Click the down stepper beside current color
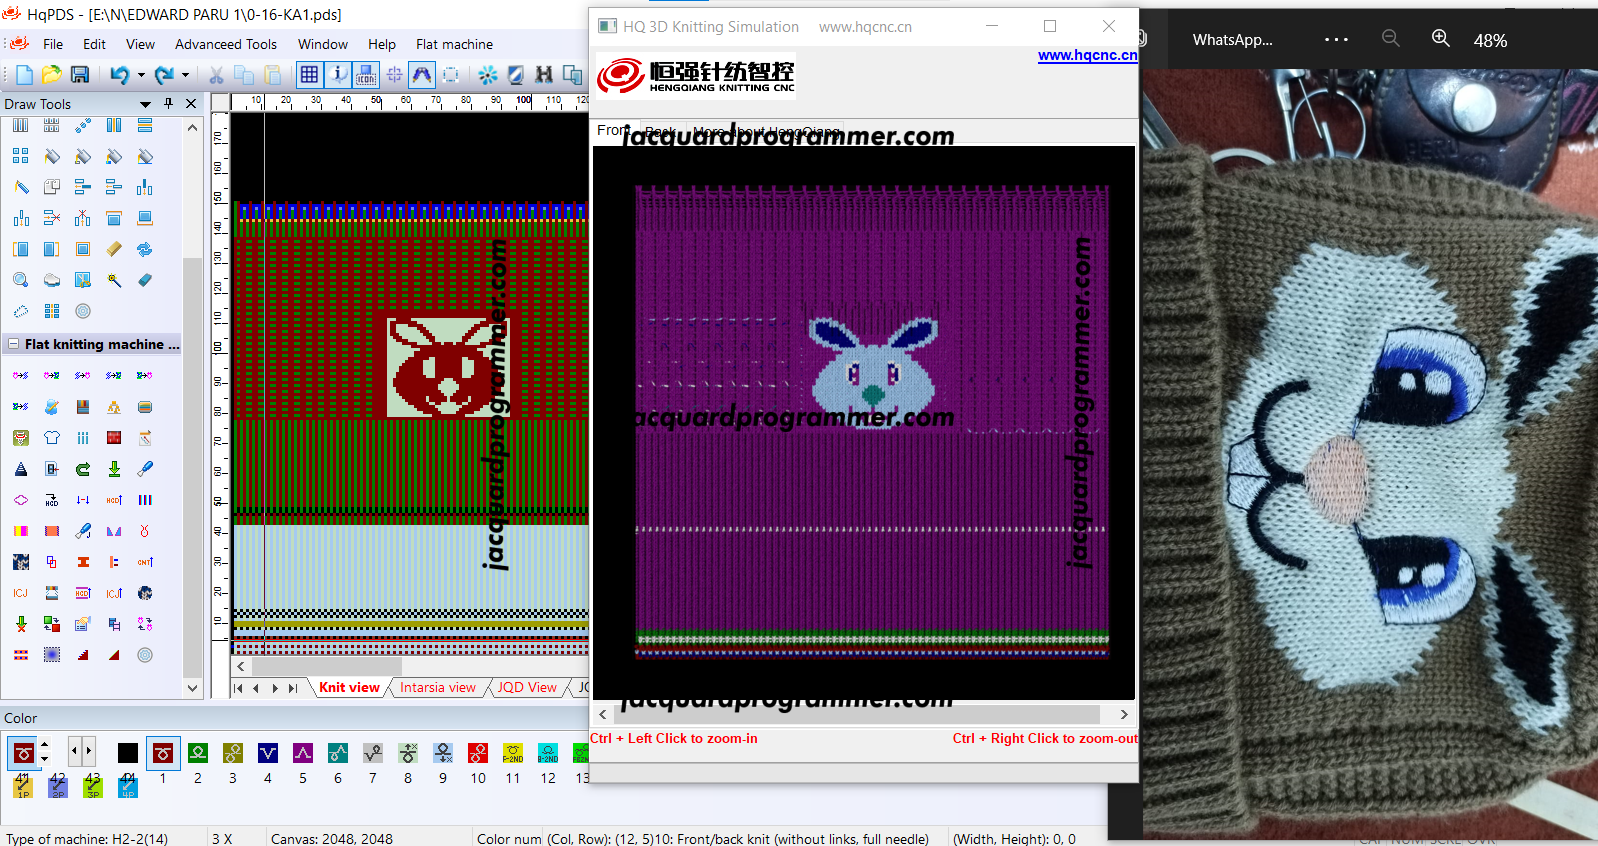This screenshot has width=1598, height=846. pos(44,759)
